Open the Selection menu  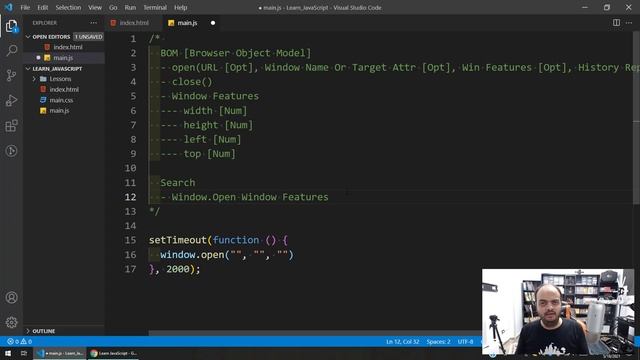(68, 7)
